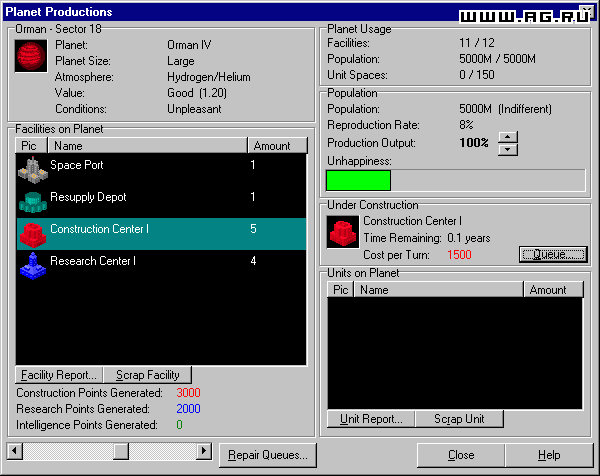Click the Large planet size value
Viewport: 600px width, 476px height.
click(x=181, y=61)
